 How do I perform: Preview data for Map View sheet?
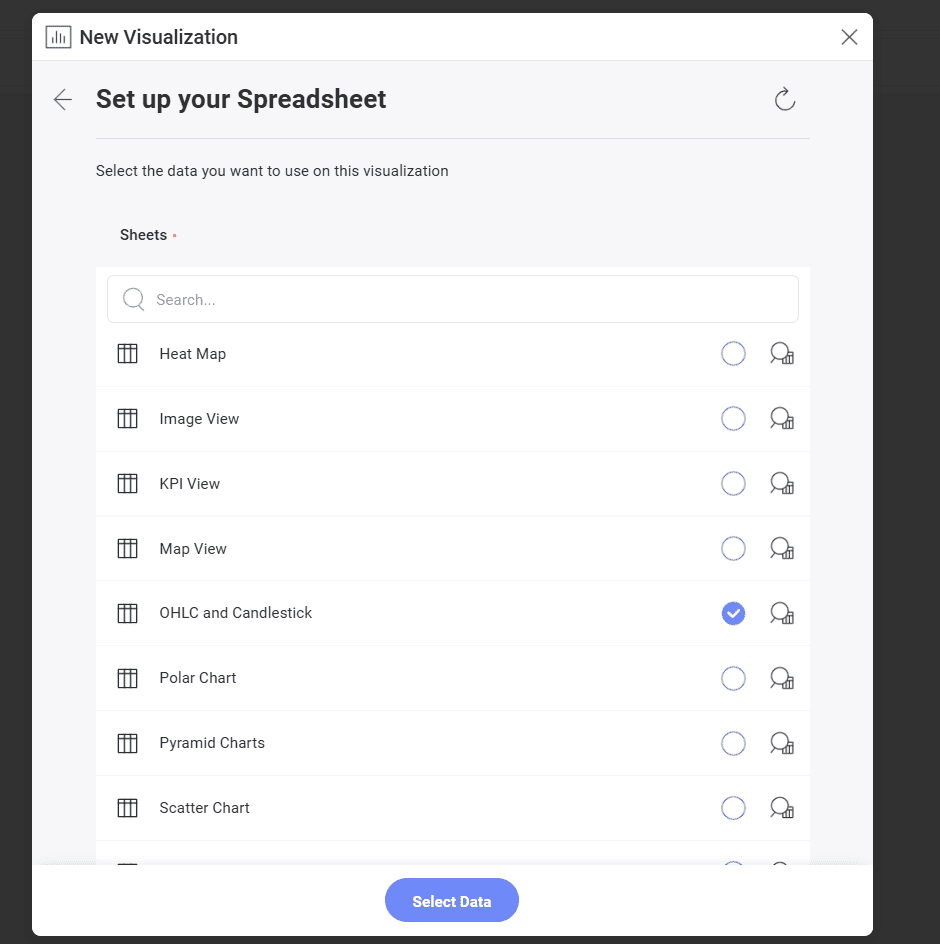[x=782, y=548]
